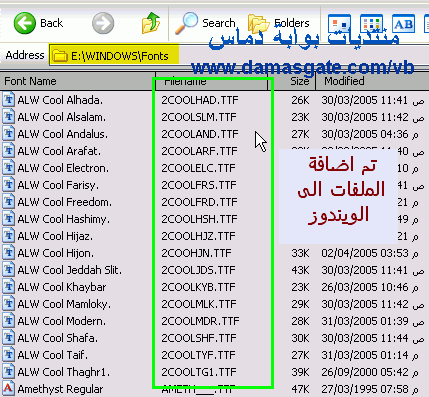Image resolution: width=429 pixels, height=397 pixels.
Task: Click filename 2COOLAND.TTF
Action: coord(200,134)
